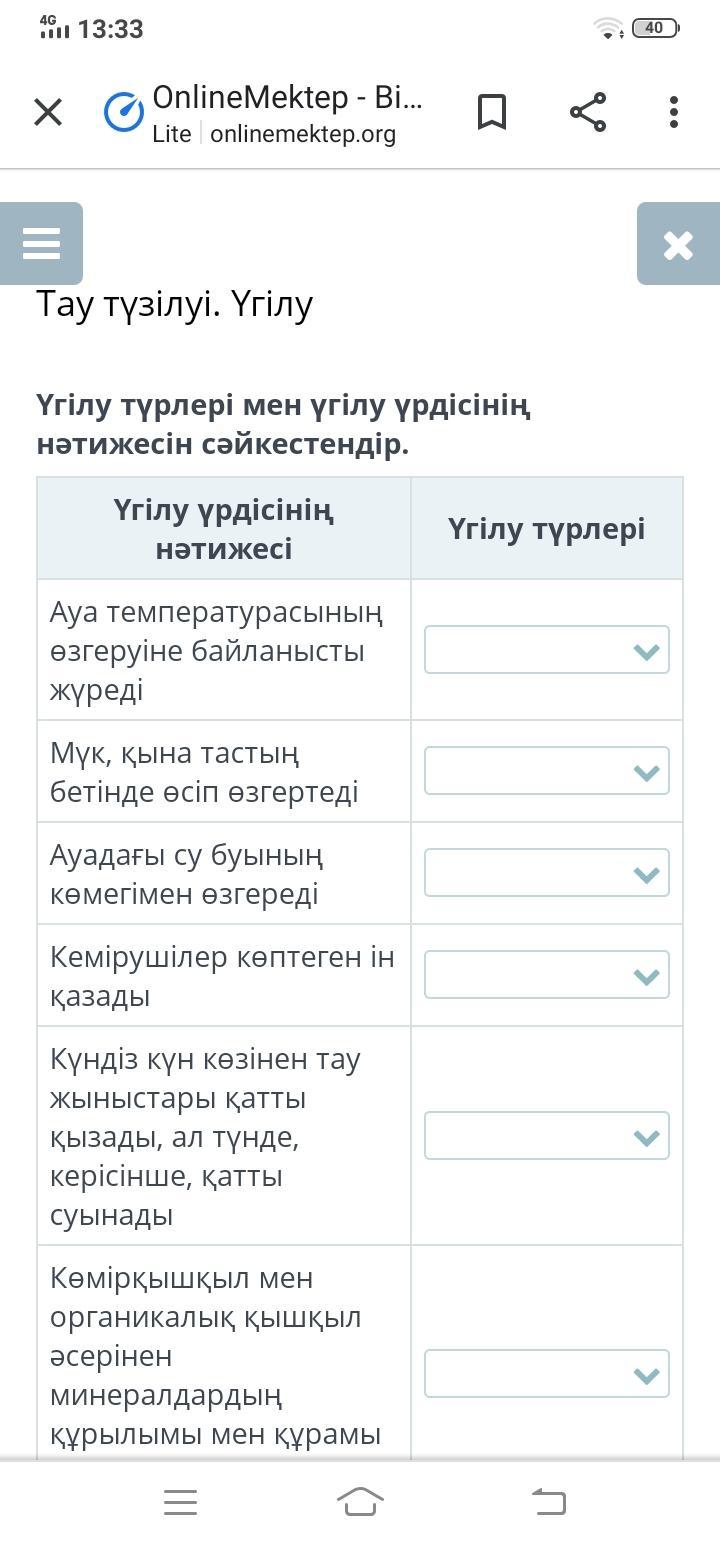Expand dropdown for daytime heating rocks row

(x=546, y=1137)
